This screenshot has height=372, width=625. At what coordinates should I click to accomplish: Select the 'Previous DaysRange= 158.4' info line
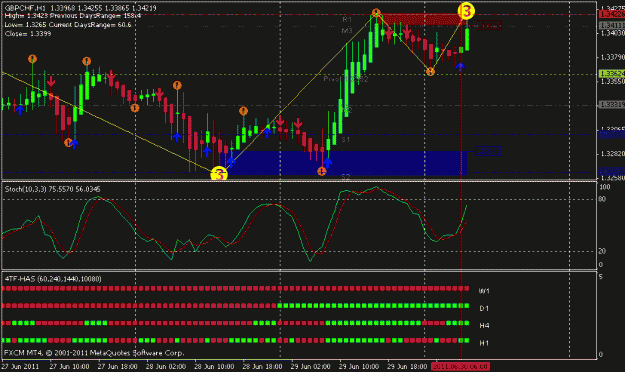click(96, 16)
